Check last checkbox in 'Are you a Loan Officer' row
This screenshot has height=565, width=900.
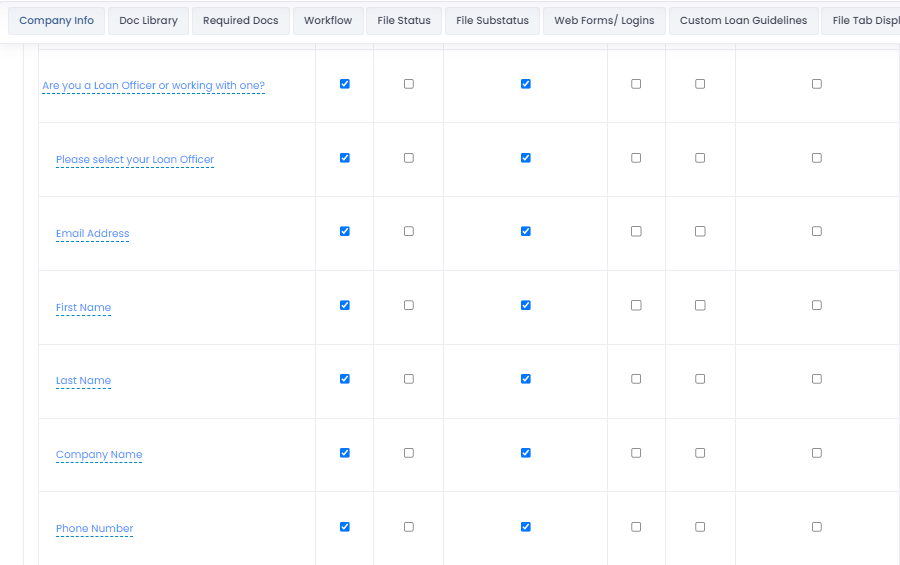point(817,84)
